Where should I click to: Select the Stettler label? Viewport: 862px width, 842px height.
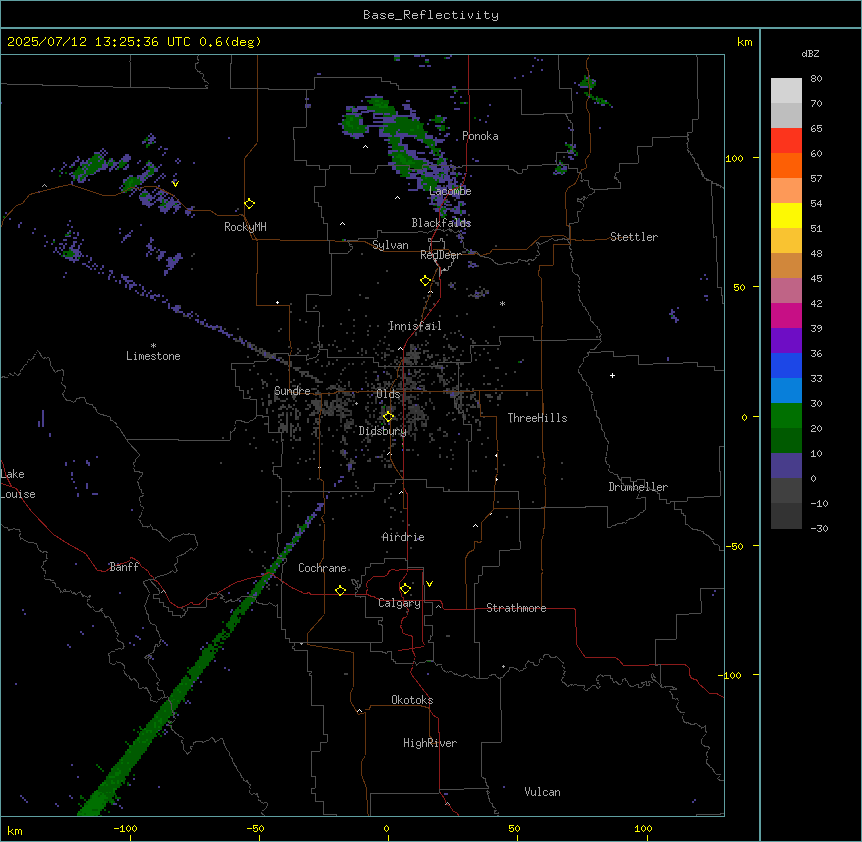(634, 237)
